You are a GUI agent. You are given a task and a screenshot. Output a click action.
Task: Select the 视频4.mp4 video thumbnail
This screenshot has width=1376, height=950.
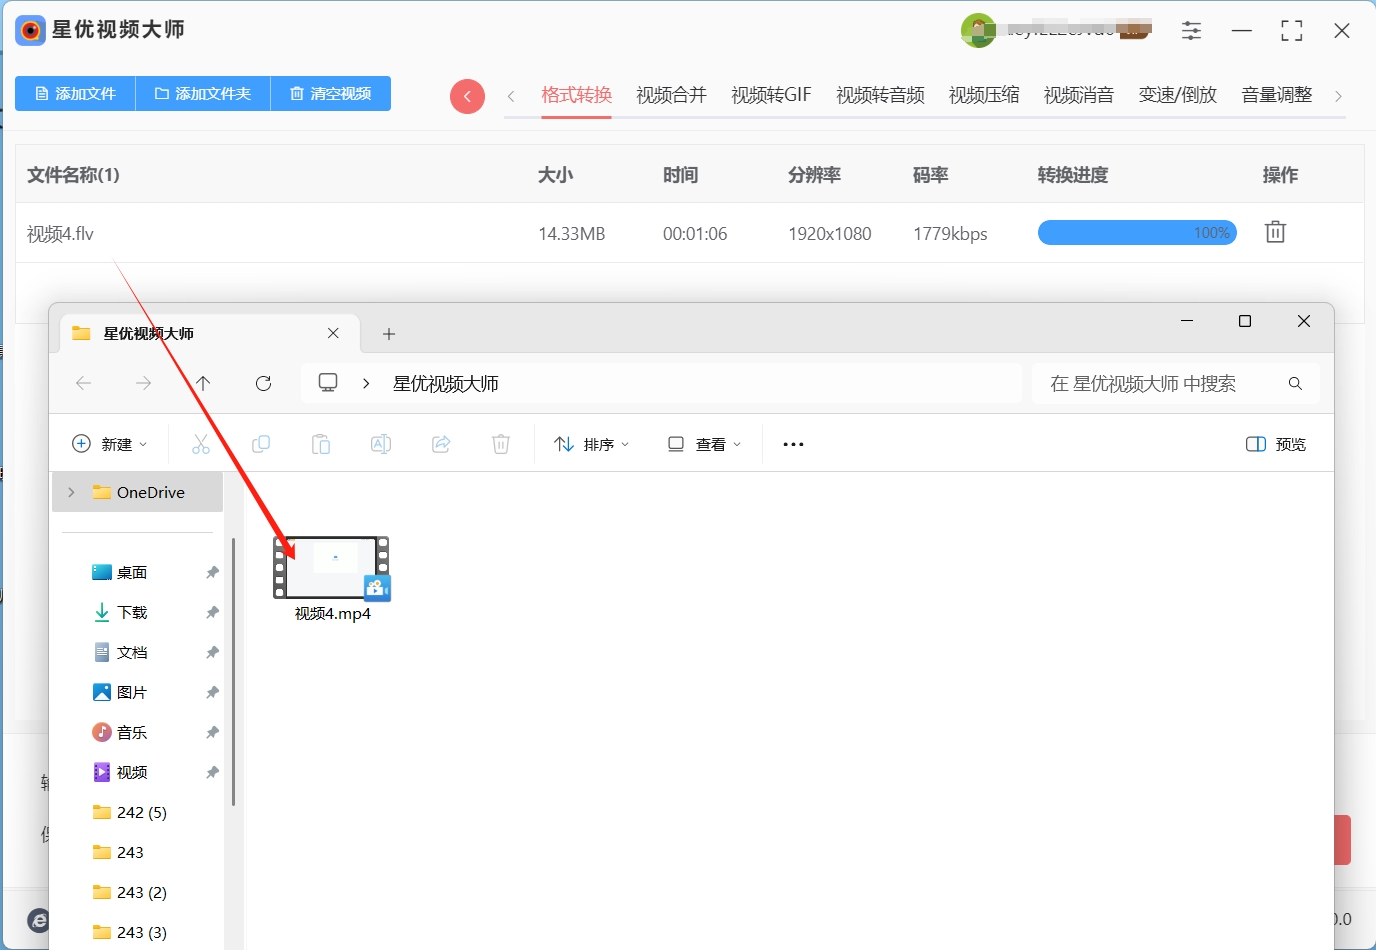click(x=332, y=568)
